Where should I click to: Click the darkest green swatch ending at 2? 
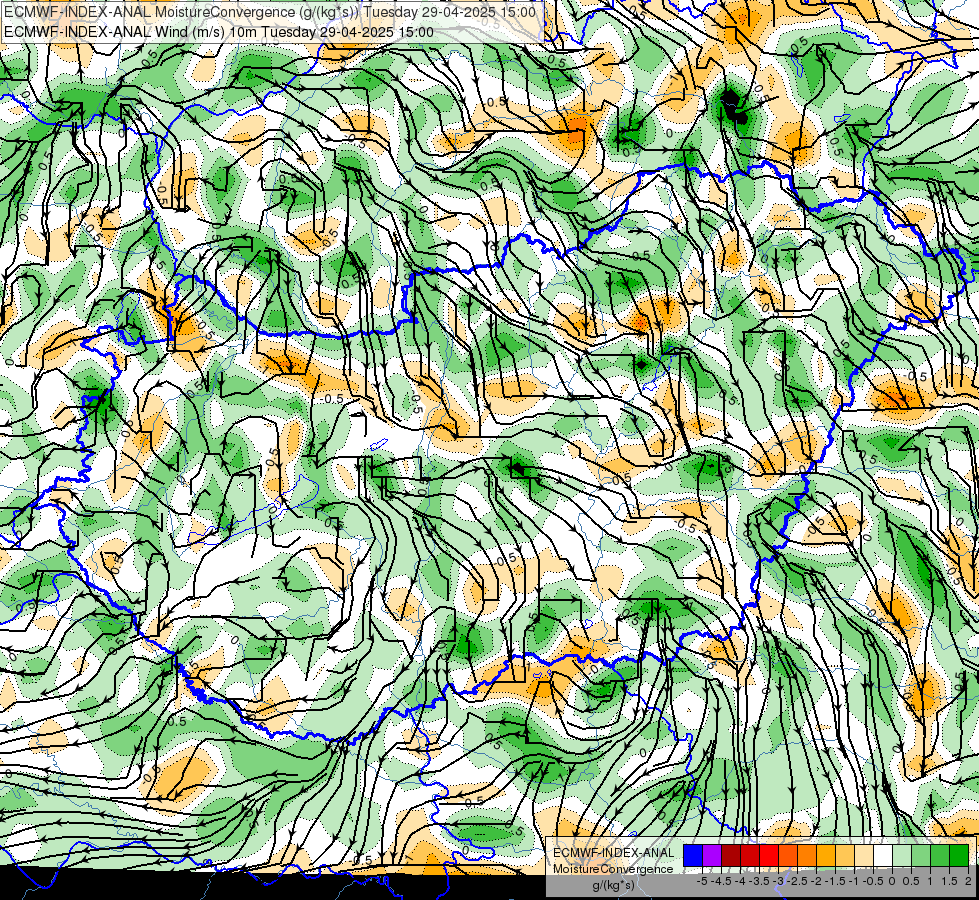tap(959, 855)
